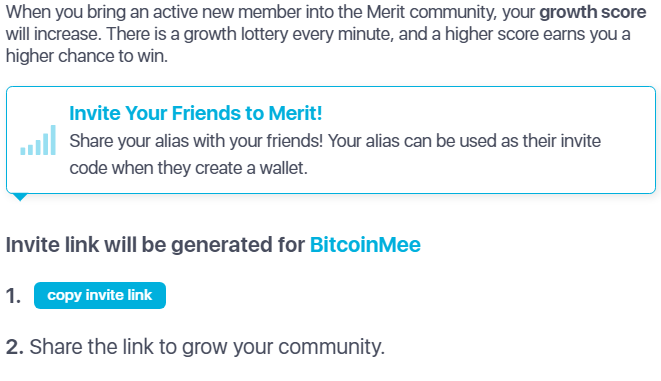Click the tallest bar of growth icon

tap(53, 140)
